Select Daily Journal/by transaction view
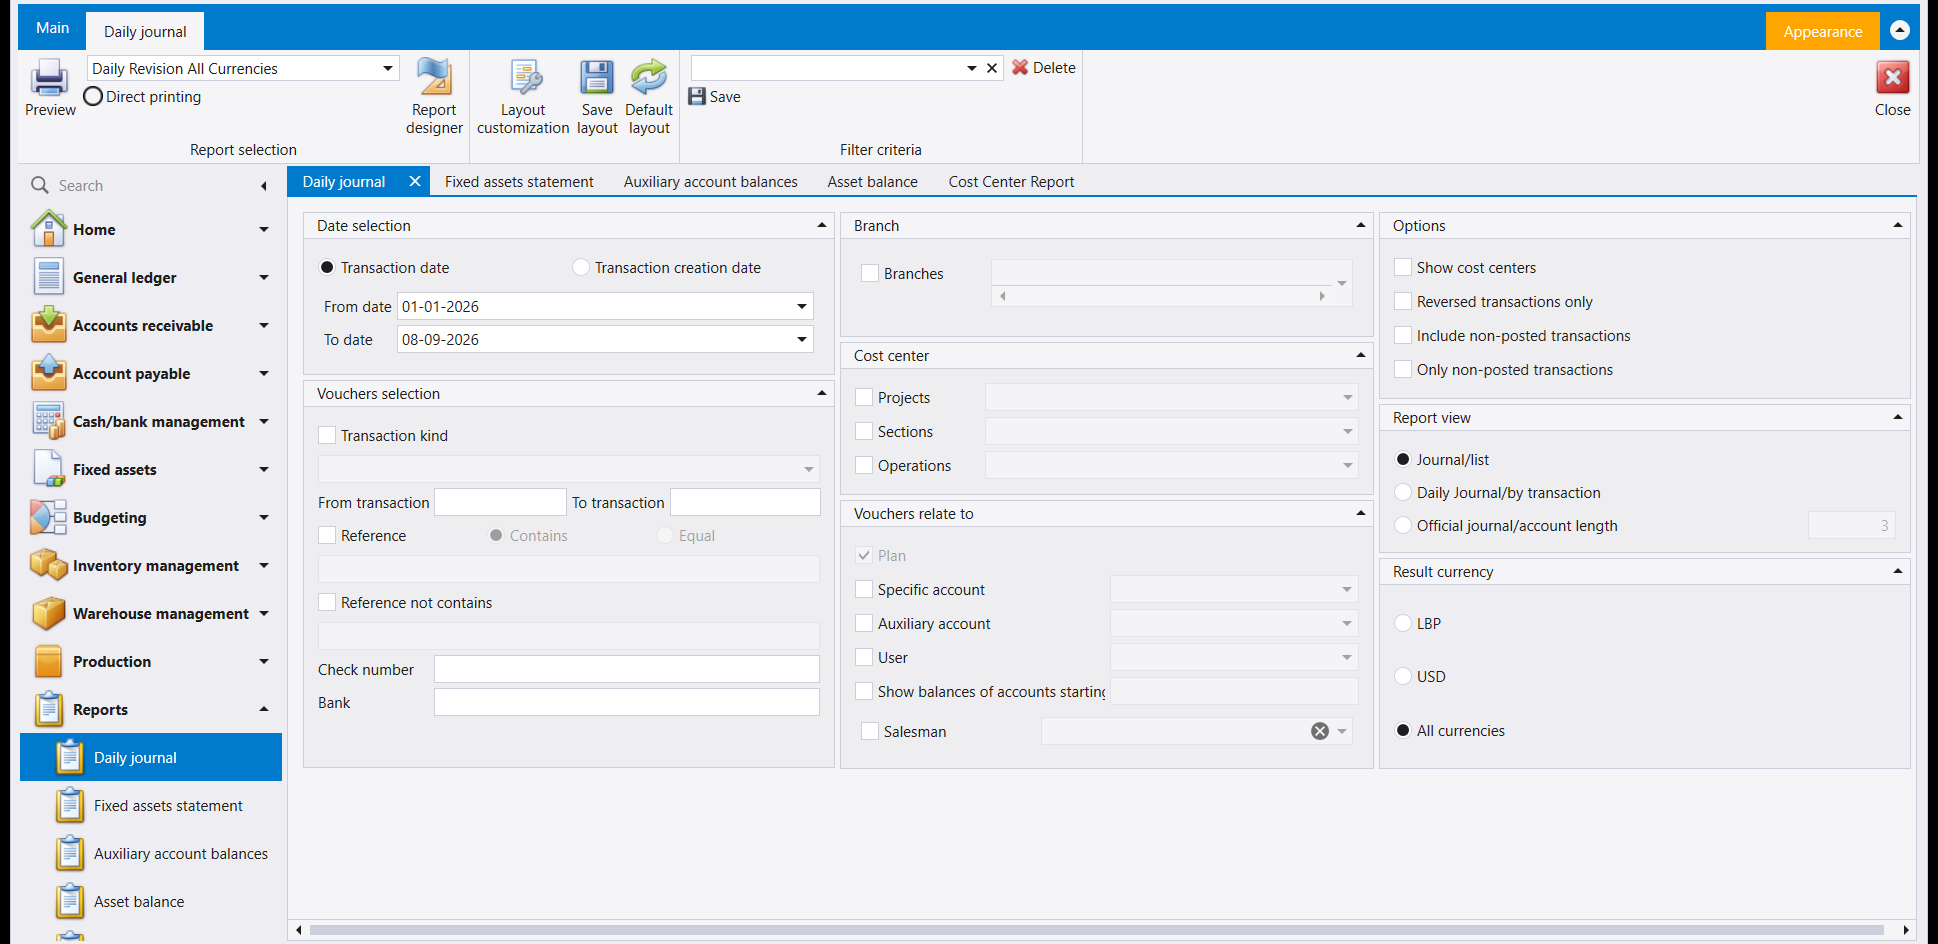Screen dimensions: 1938x944 pos(1403,492)
